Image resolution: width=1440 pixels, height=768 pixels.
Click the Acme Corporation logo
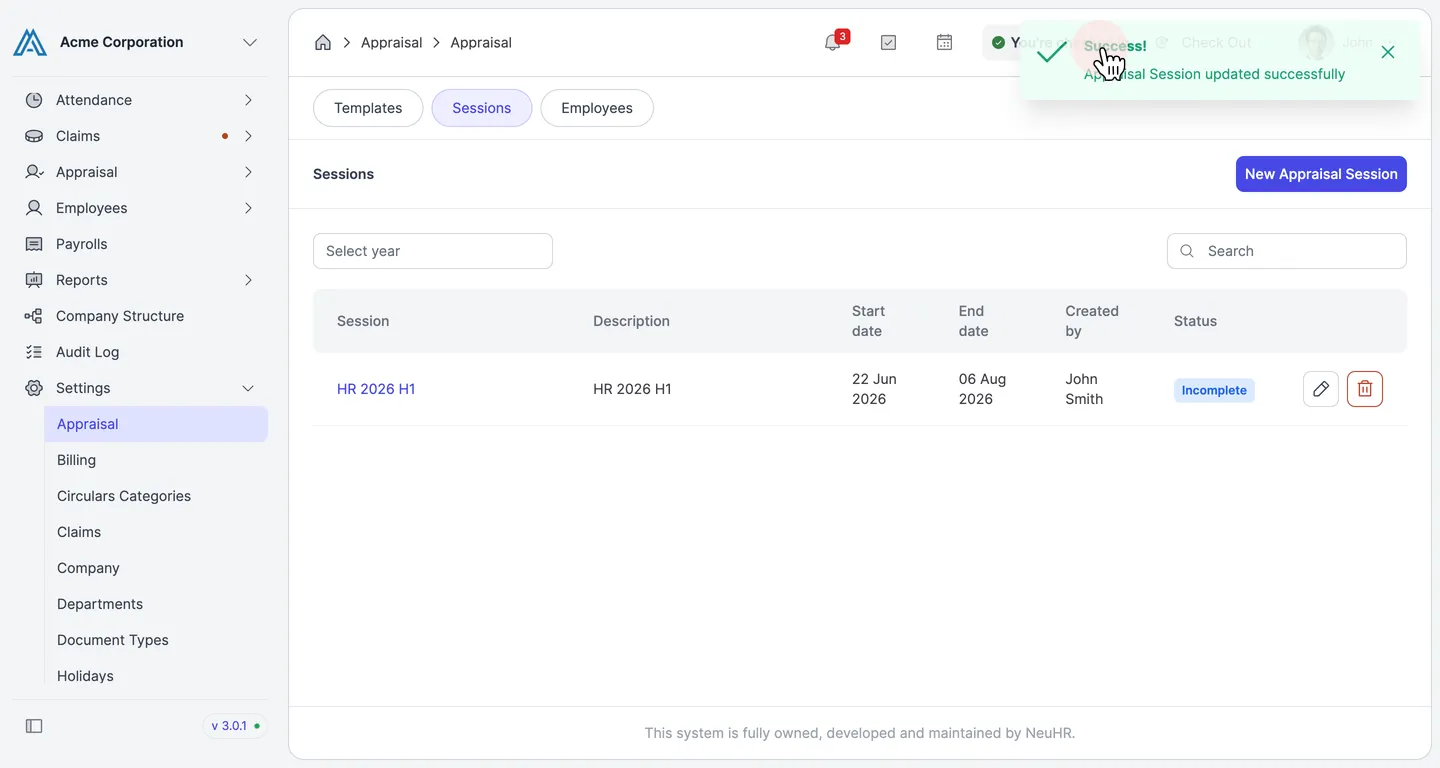[30, 42]
